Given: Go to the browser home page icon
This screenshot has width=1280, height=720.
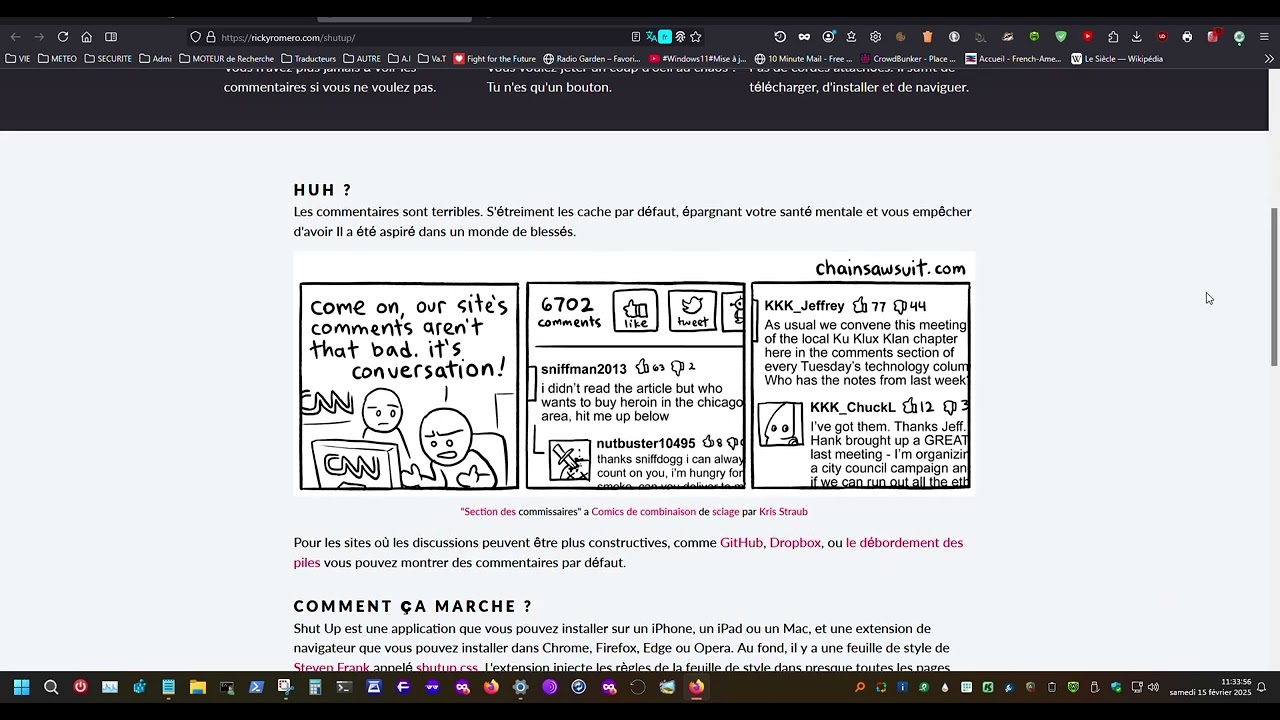Looking at the screenshot, I should (87, 37).
